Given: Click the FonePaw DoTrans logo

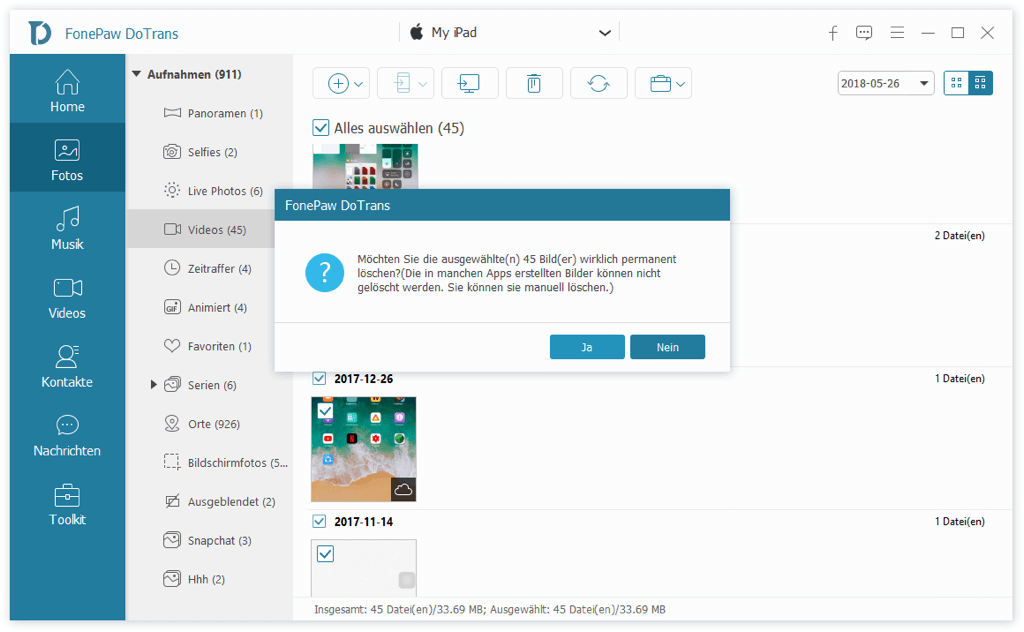Looking at the screenshot, I should pyautogui.click(x=39, y=33).
